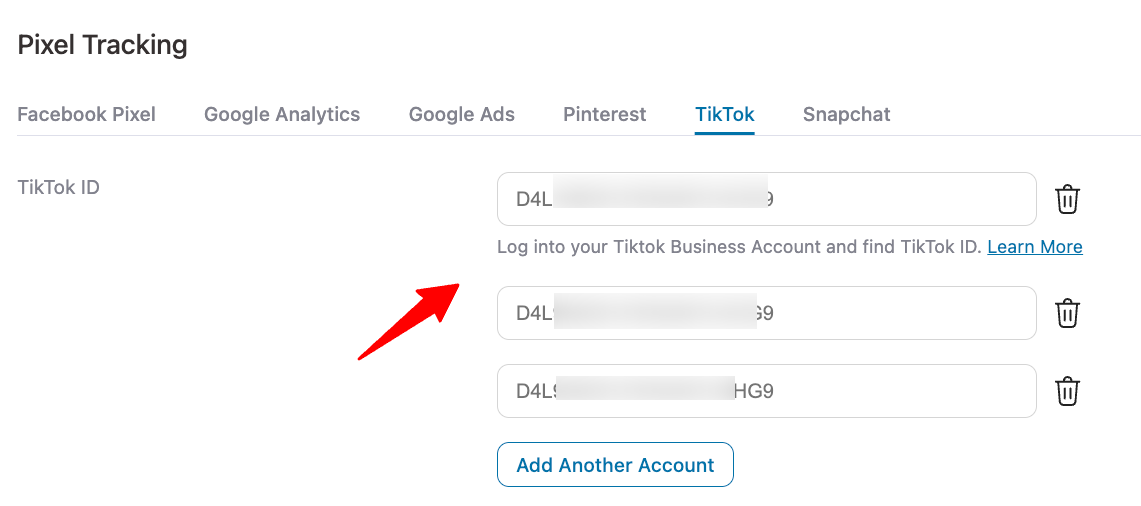Go to the Pinterest tab
The image size is (1141, 506).
pyautogui.click(x=605, y=114)
